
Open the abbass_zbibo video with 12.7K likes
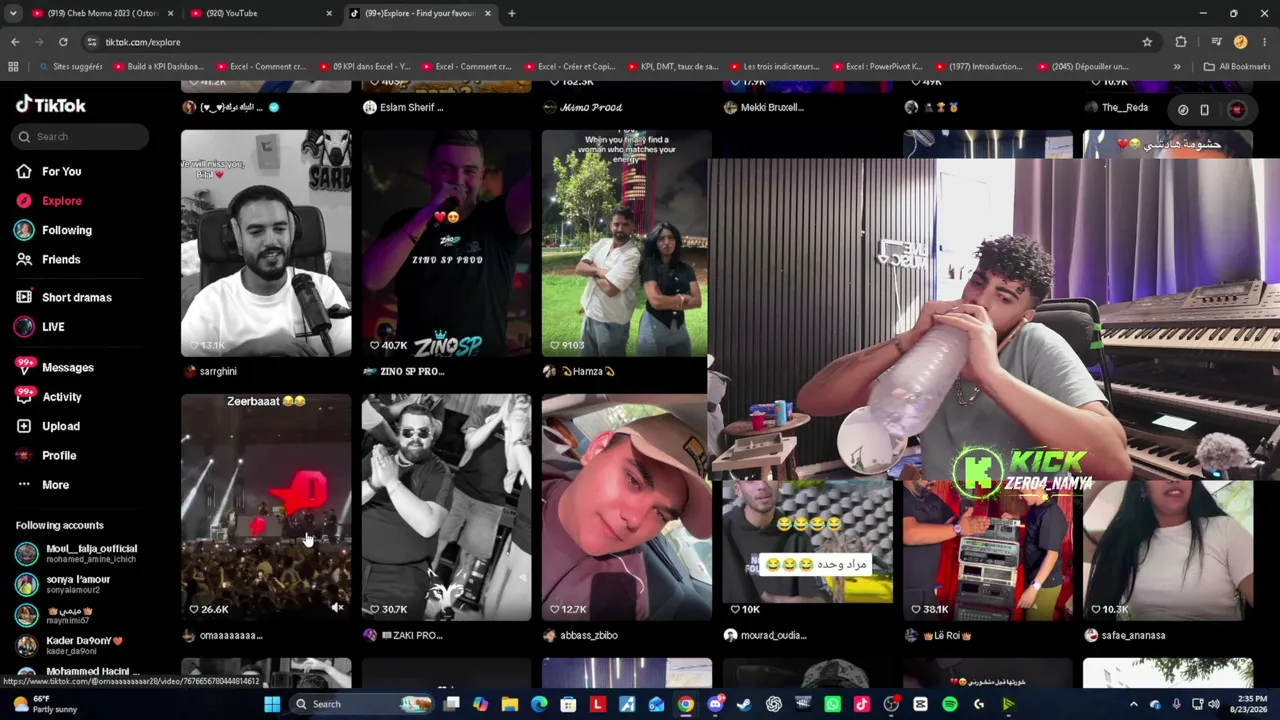tap(626, 507)
